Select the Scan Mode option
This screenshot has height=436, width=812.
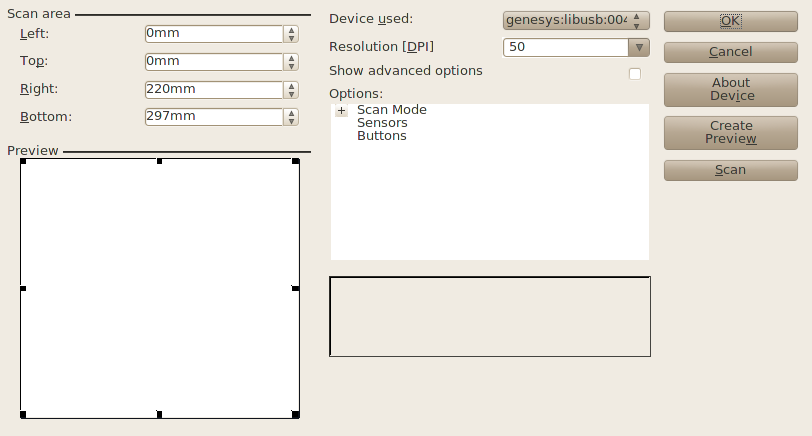392,110
